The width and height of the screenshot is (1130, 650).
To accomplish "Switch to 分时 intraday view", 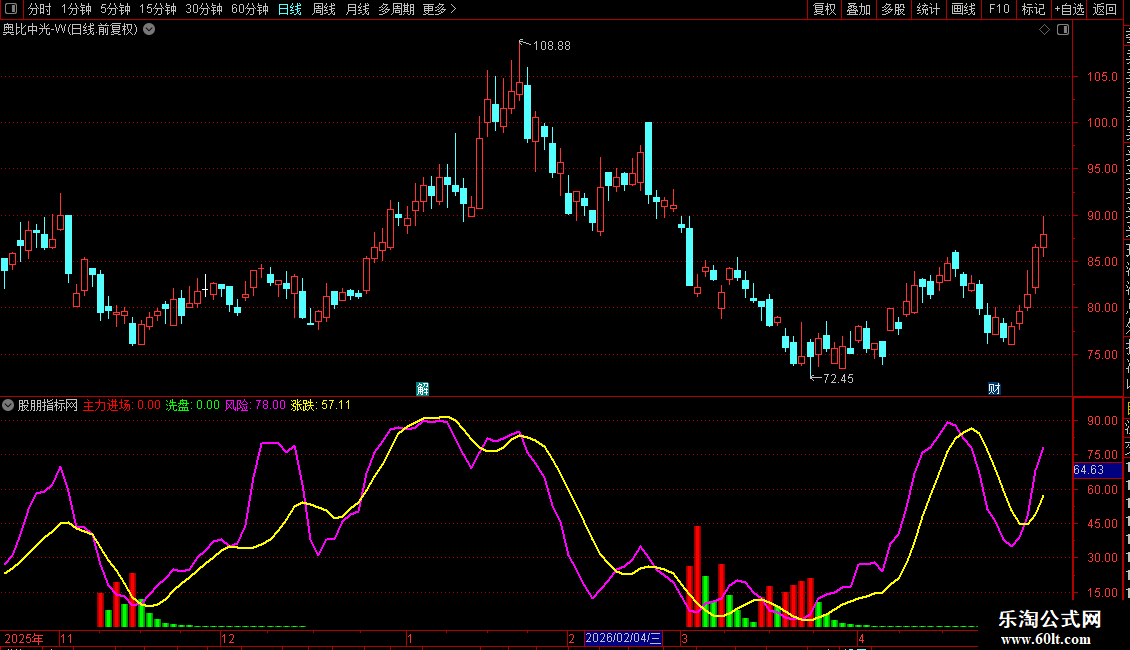I will (x=40, y=9).
